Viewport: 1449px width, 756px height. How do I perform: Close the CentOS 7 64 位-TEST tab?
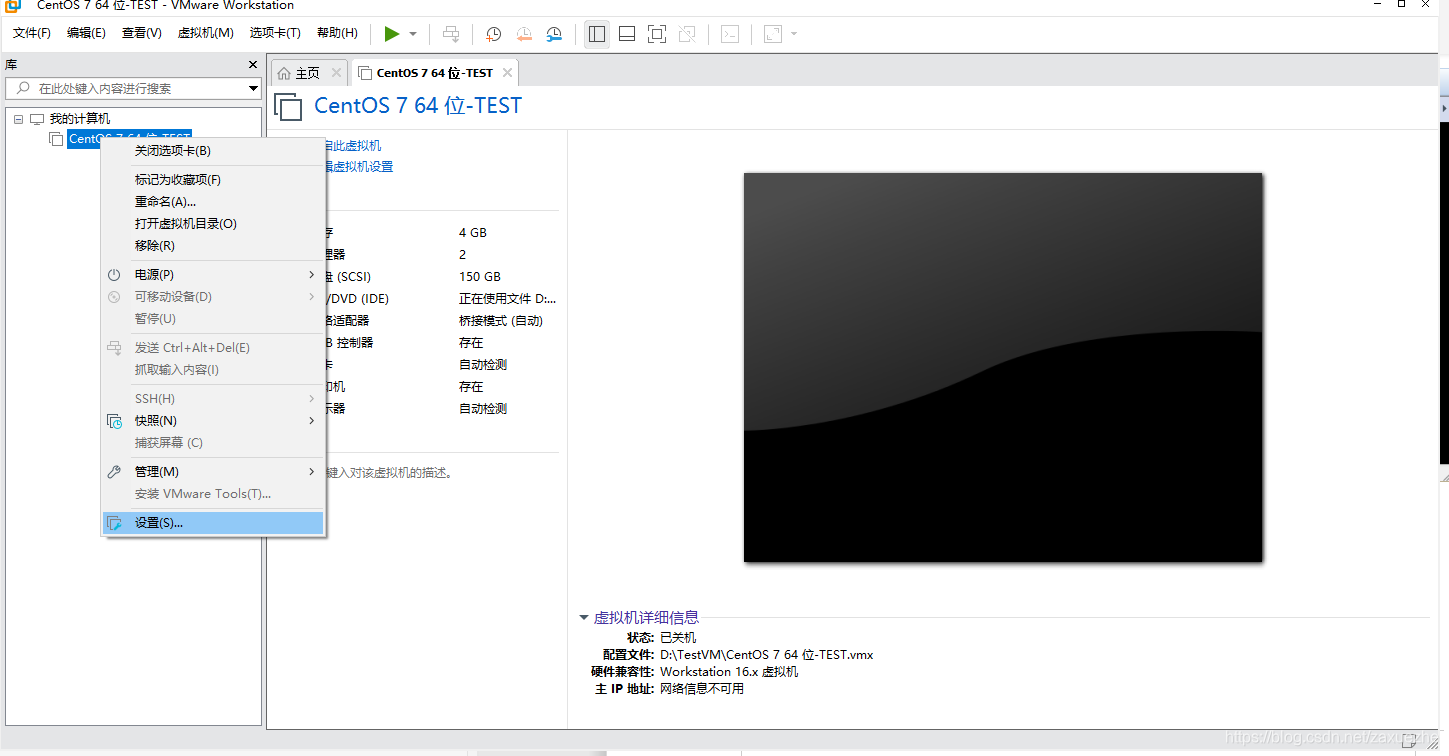tap(508, 72)
